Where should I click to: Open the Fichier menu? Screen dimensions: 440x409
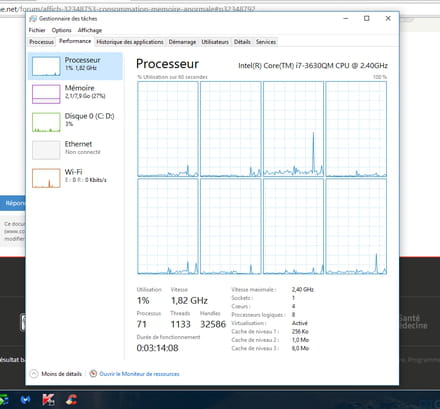point(37,30)
